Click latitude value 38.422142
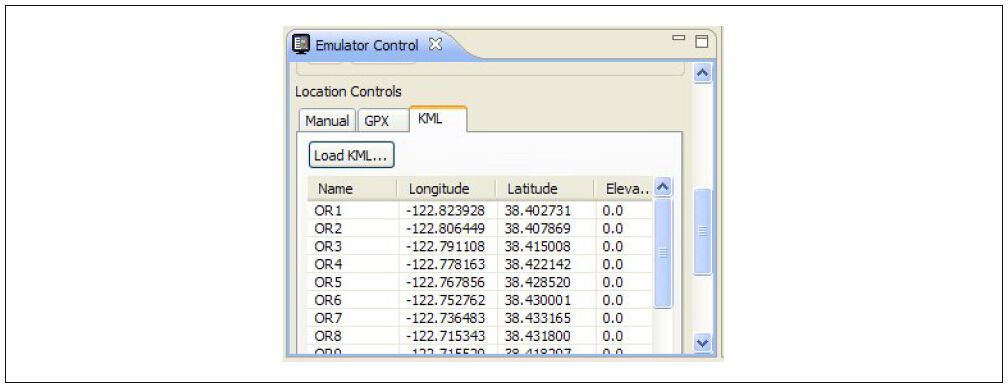 coord(538,264)
